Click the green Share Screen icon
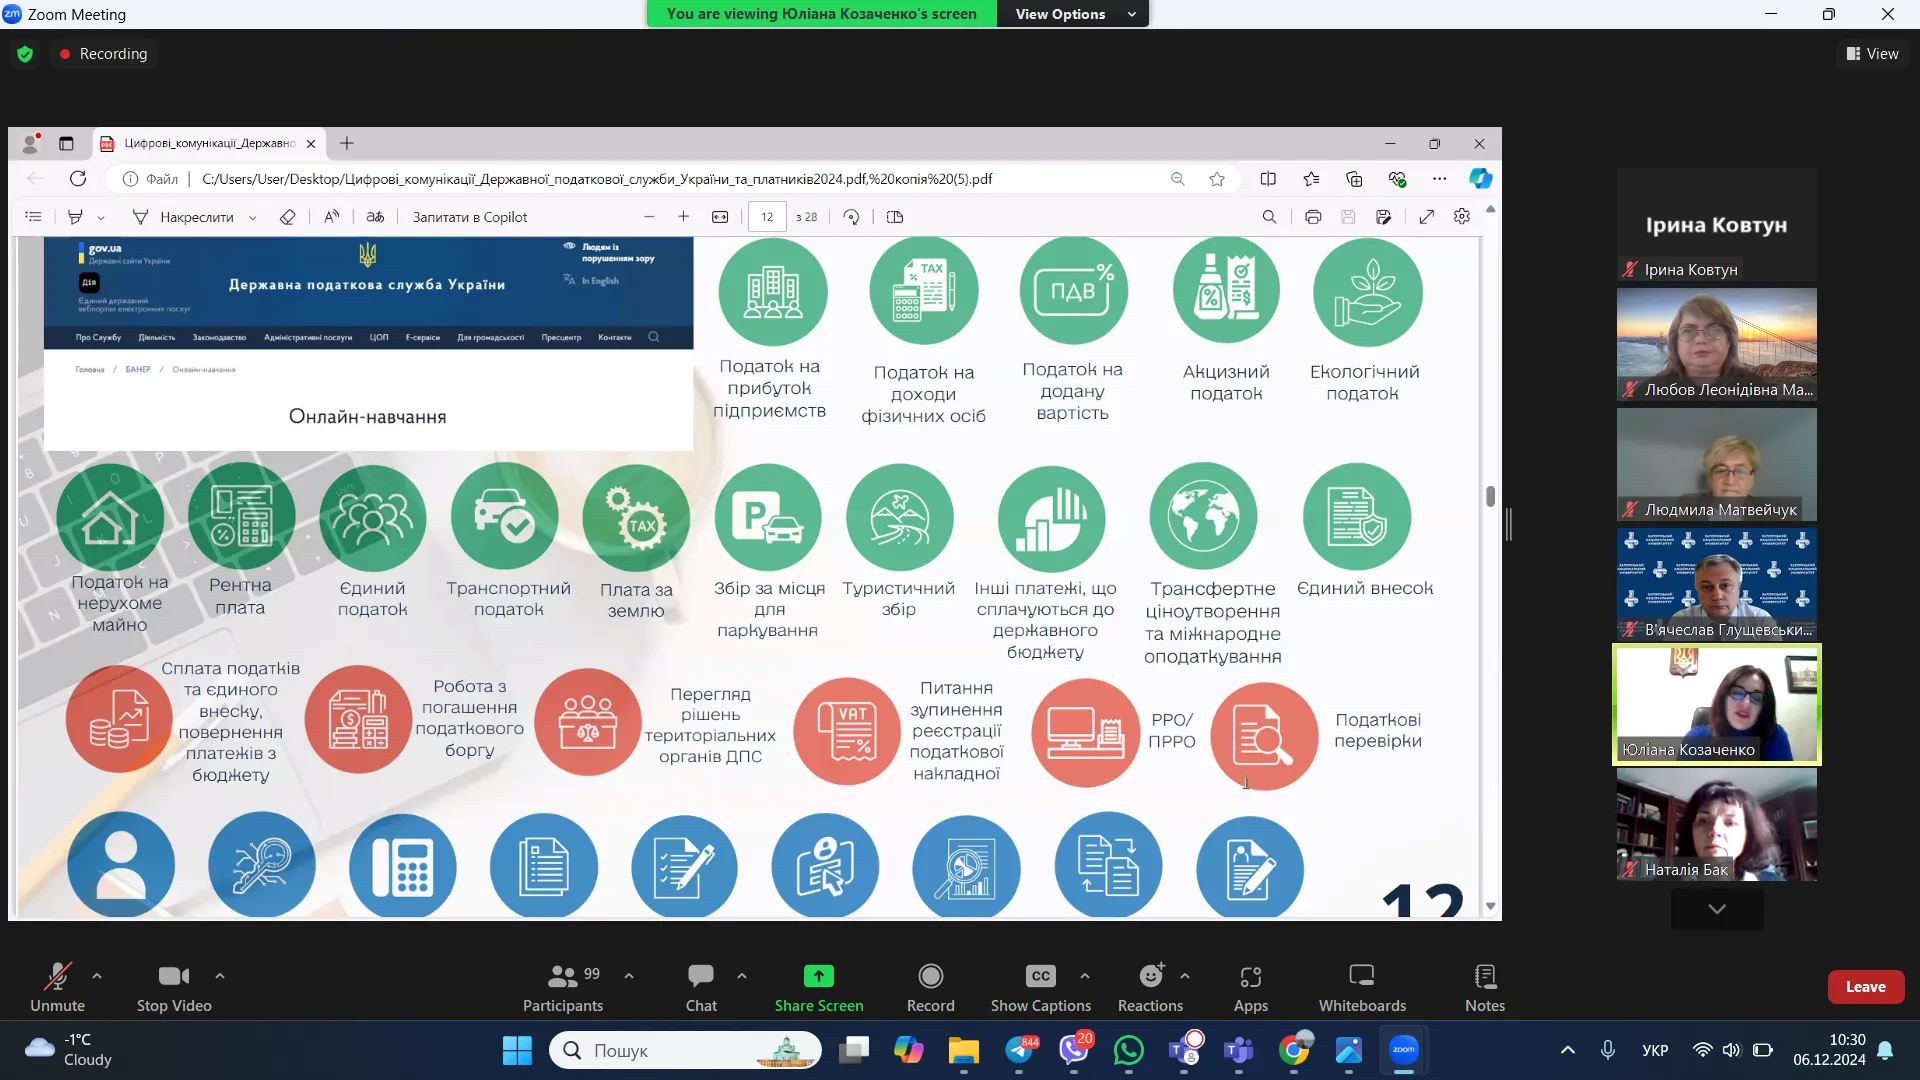 tap(818, 976)
